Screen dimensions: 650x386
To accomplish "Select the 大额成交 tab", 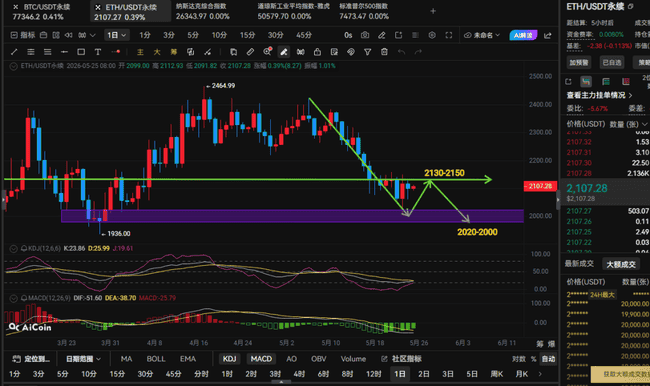I will (x=621, y=264).
